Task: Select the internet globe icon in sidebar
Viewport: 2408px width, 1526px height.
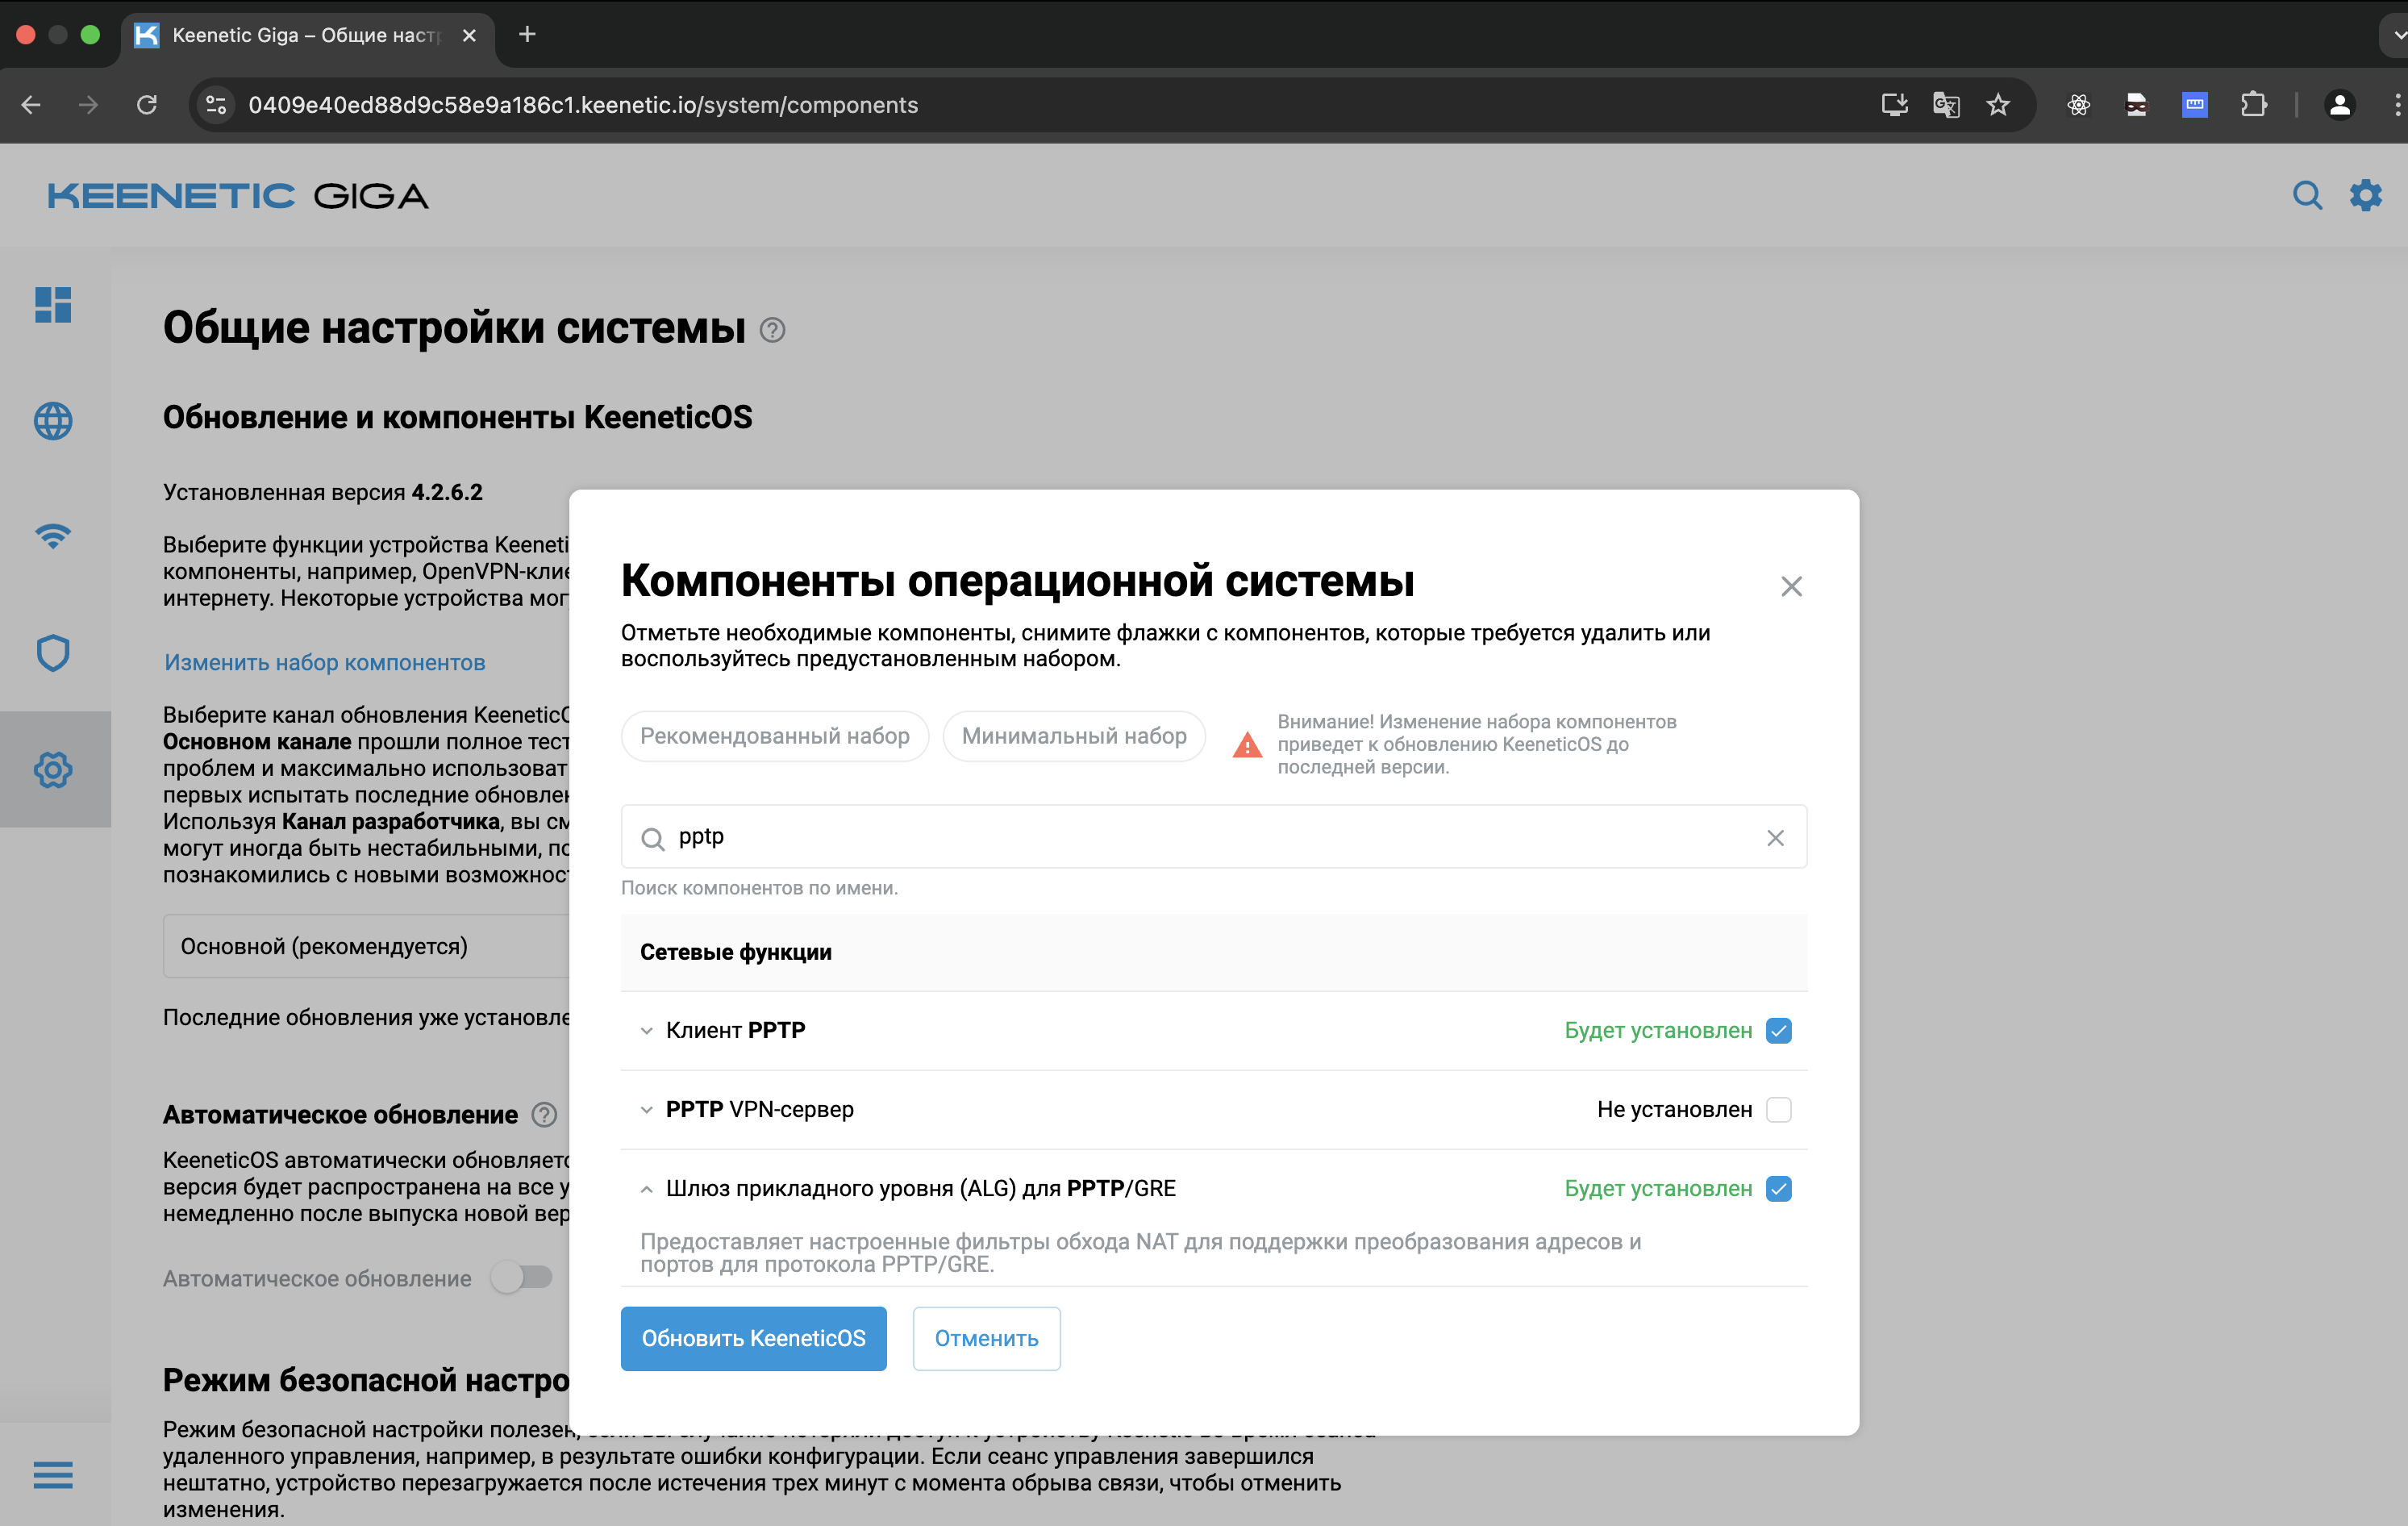Action: tap(53, 421)
